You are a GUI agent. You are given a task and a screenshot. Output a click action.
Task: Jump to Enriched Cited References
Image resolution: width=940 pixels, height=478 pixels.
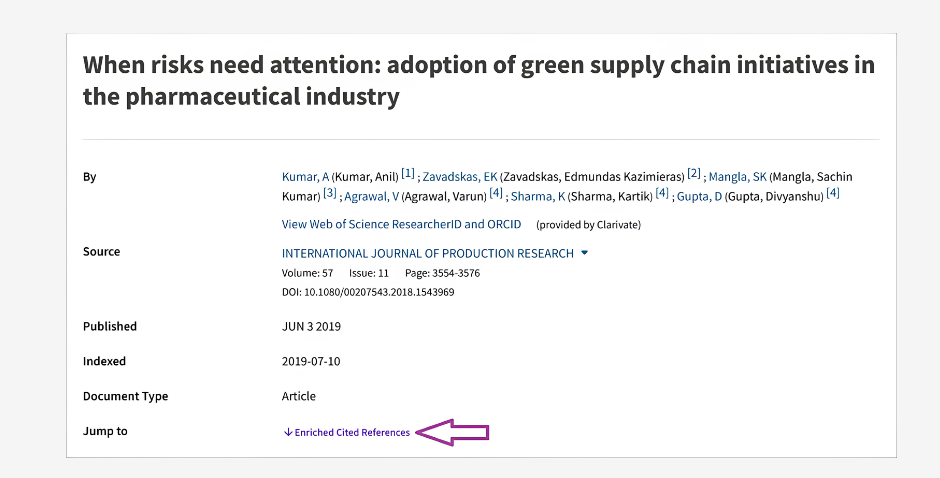(352, 432)
